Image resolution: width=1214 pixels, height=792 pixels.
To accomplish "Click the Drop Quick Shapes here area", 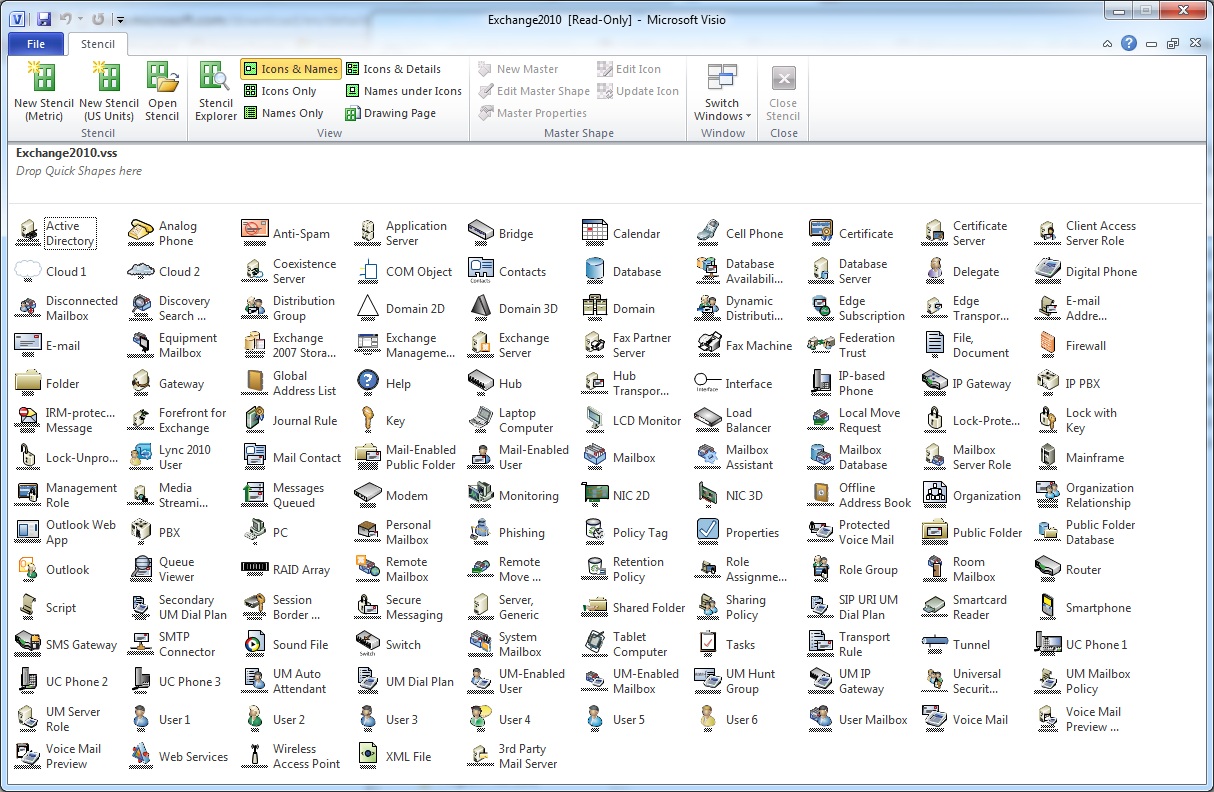I will [78, 171].
